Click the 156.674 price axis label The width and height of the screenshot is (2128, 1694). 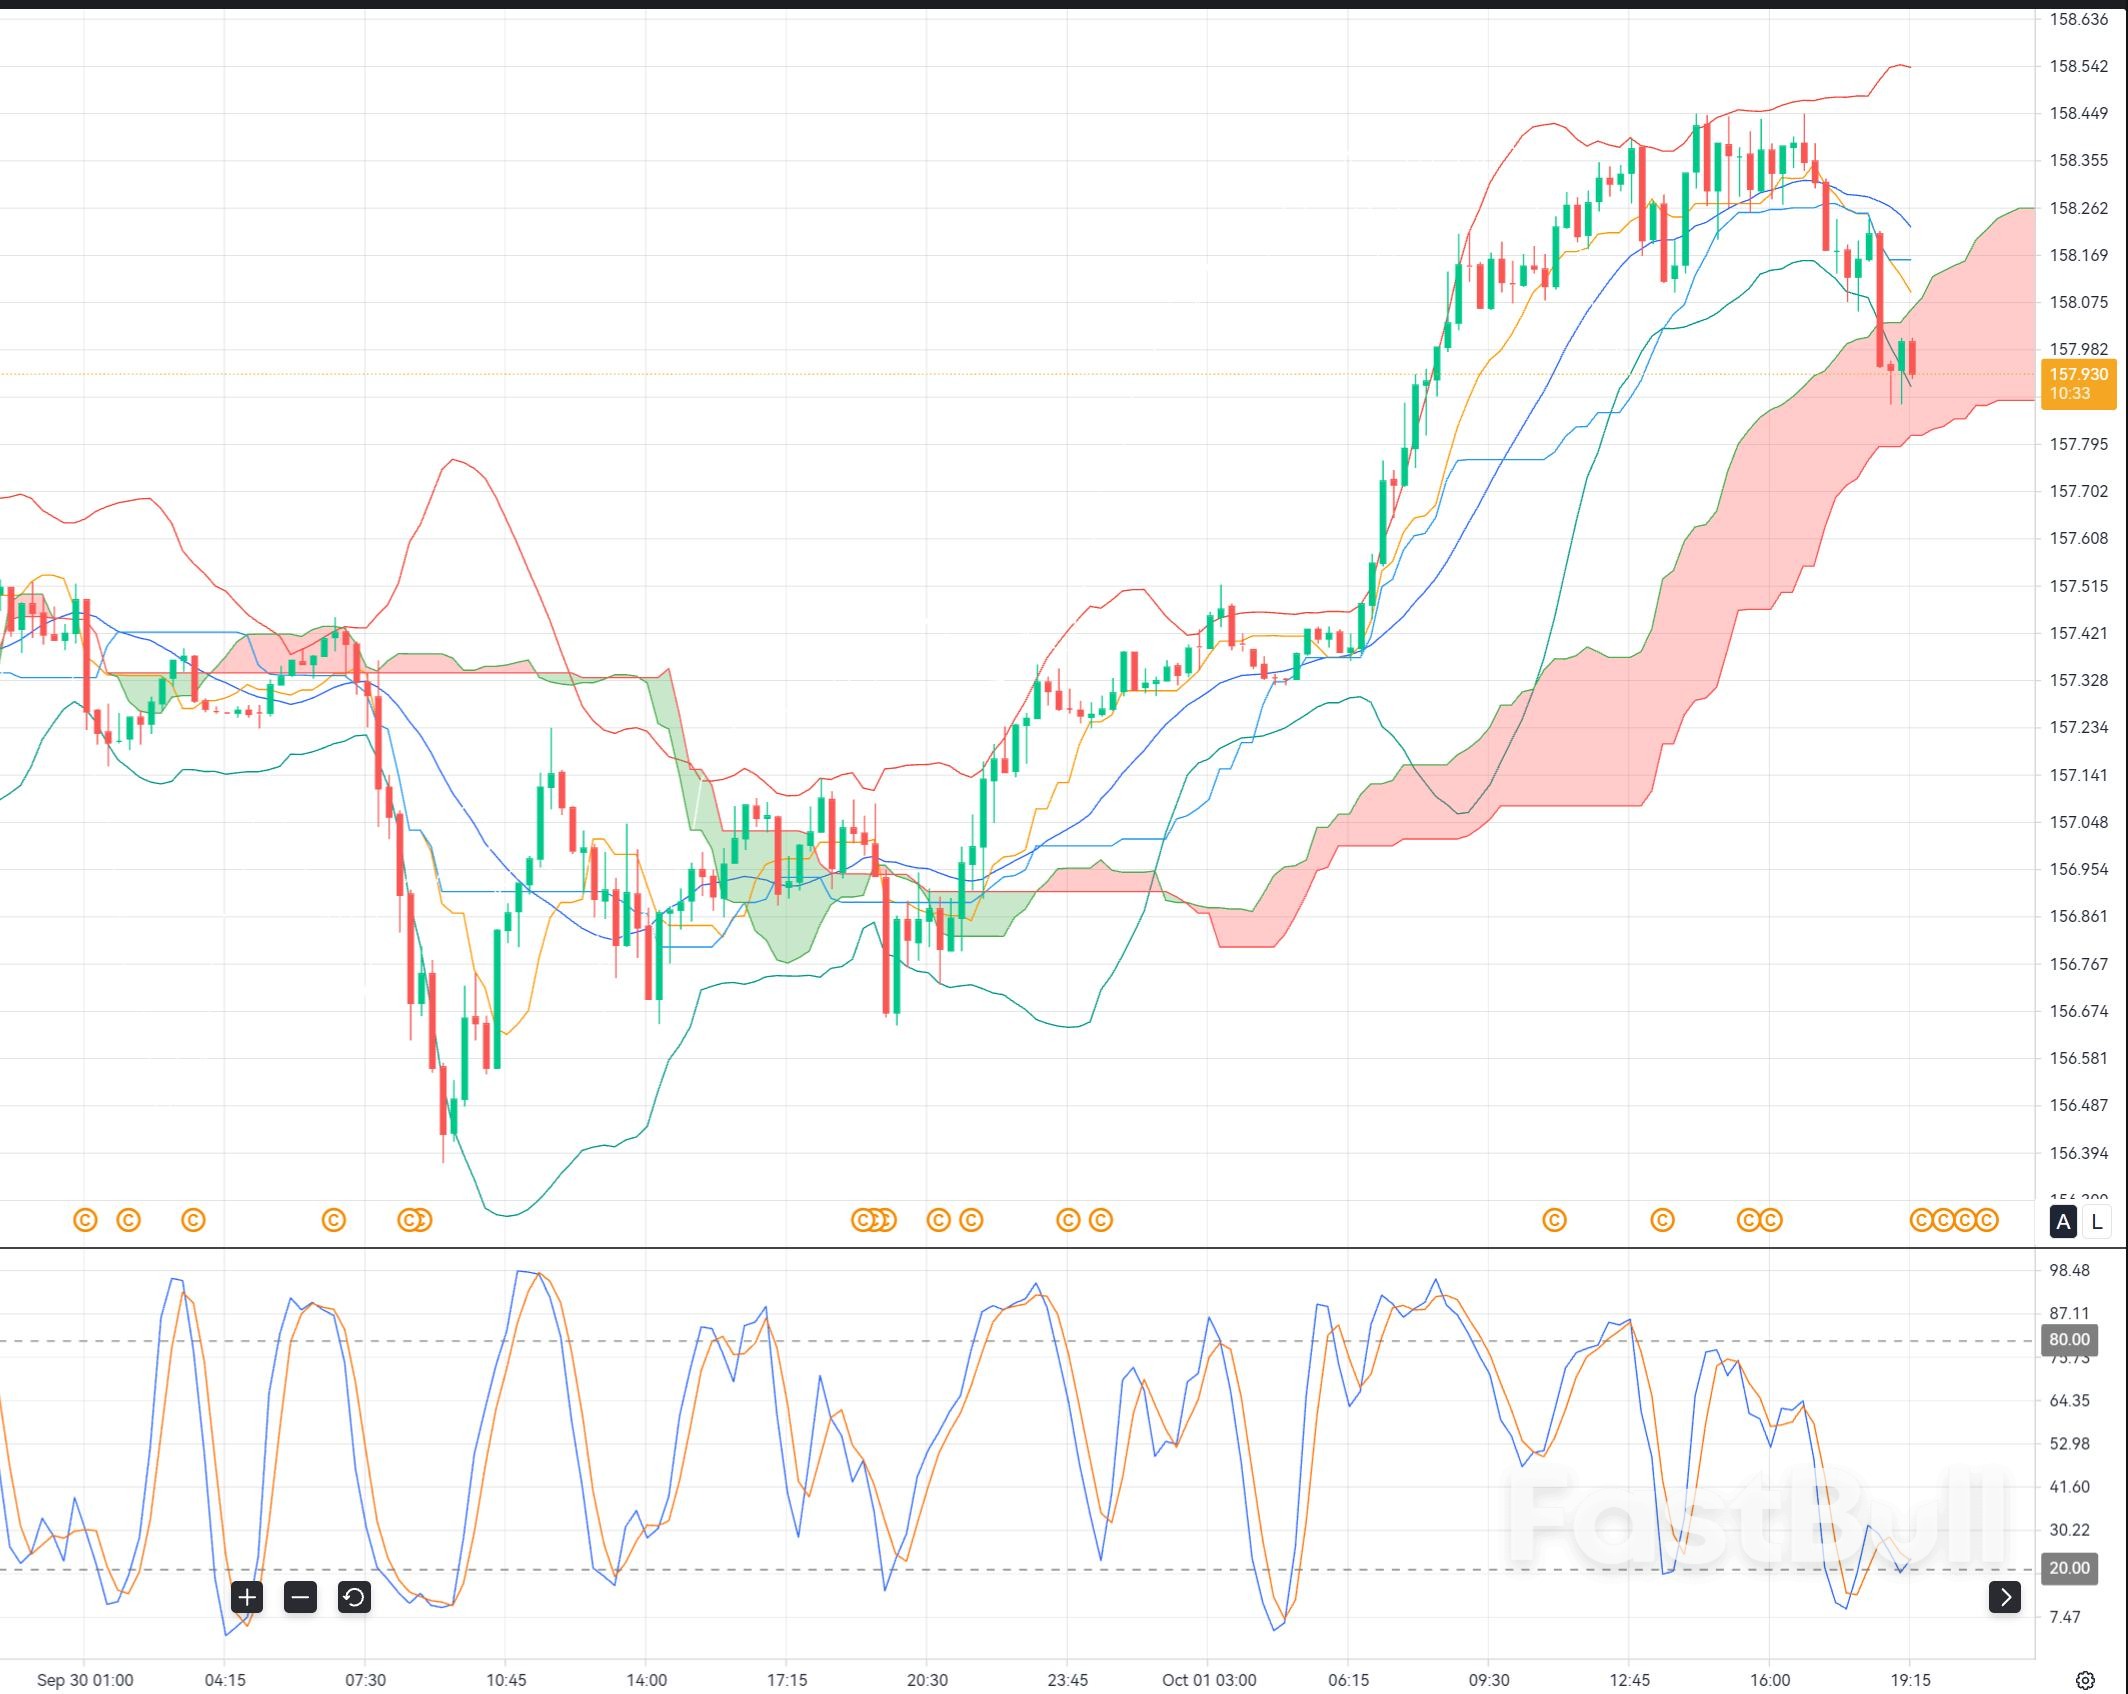[2078, 1011]
